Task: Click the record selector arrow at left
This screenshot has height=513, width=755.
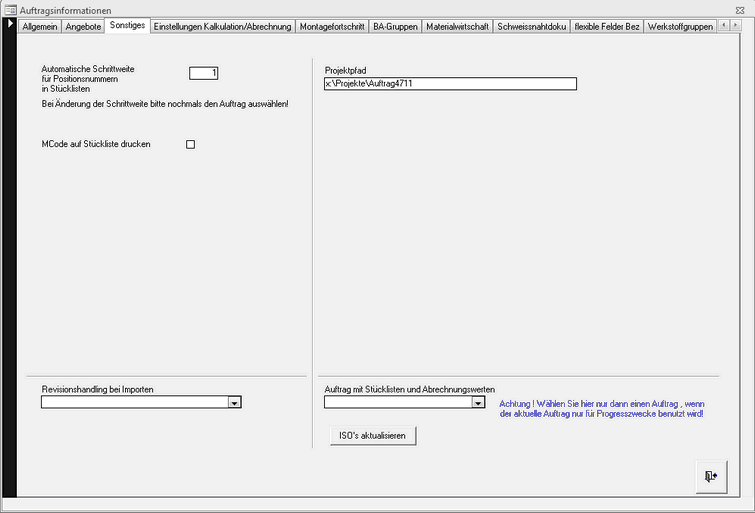Action: point(10,24)
